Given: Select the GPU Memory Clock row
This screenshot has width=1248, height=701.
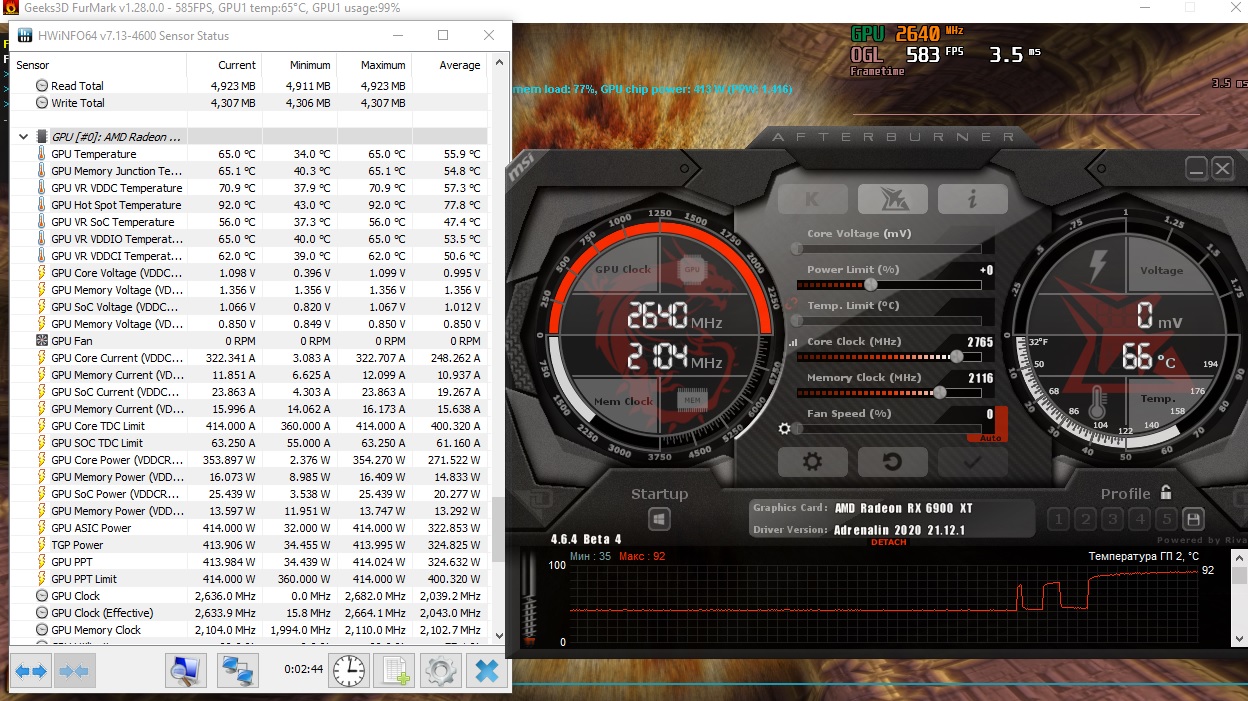Looking at the screenshot, I should (x=250, y=630).
